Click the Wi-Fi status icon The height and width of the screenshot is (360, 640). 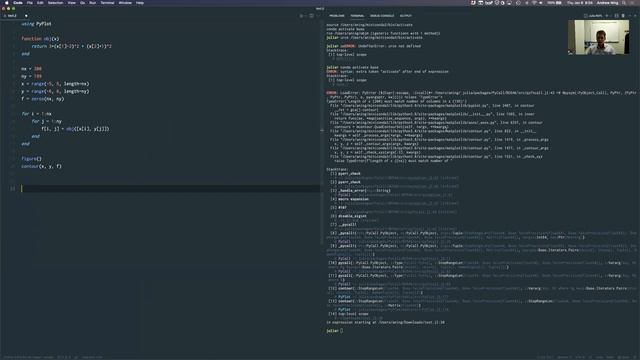pos(534,2)
